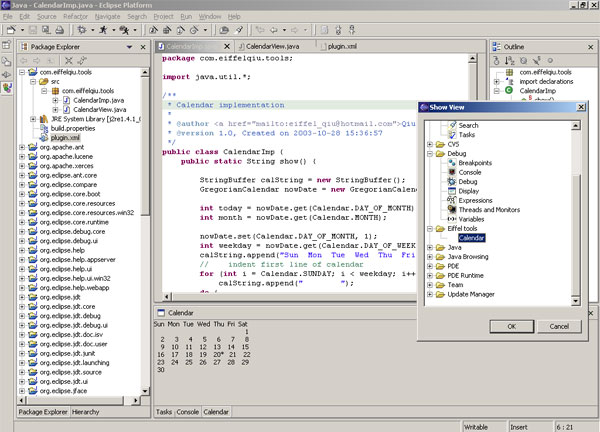Expand org.apache.ant project in Package Explorer

[22, 147]
